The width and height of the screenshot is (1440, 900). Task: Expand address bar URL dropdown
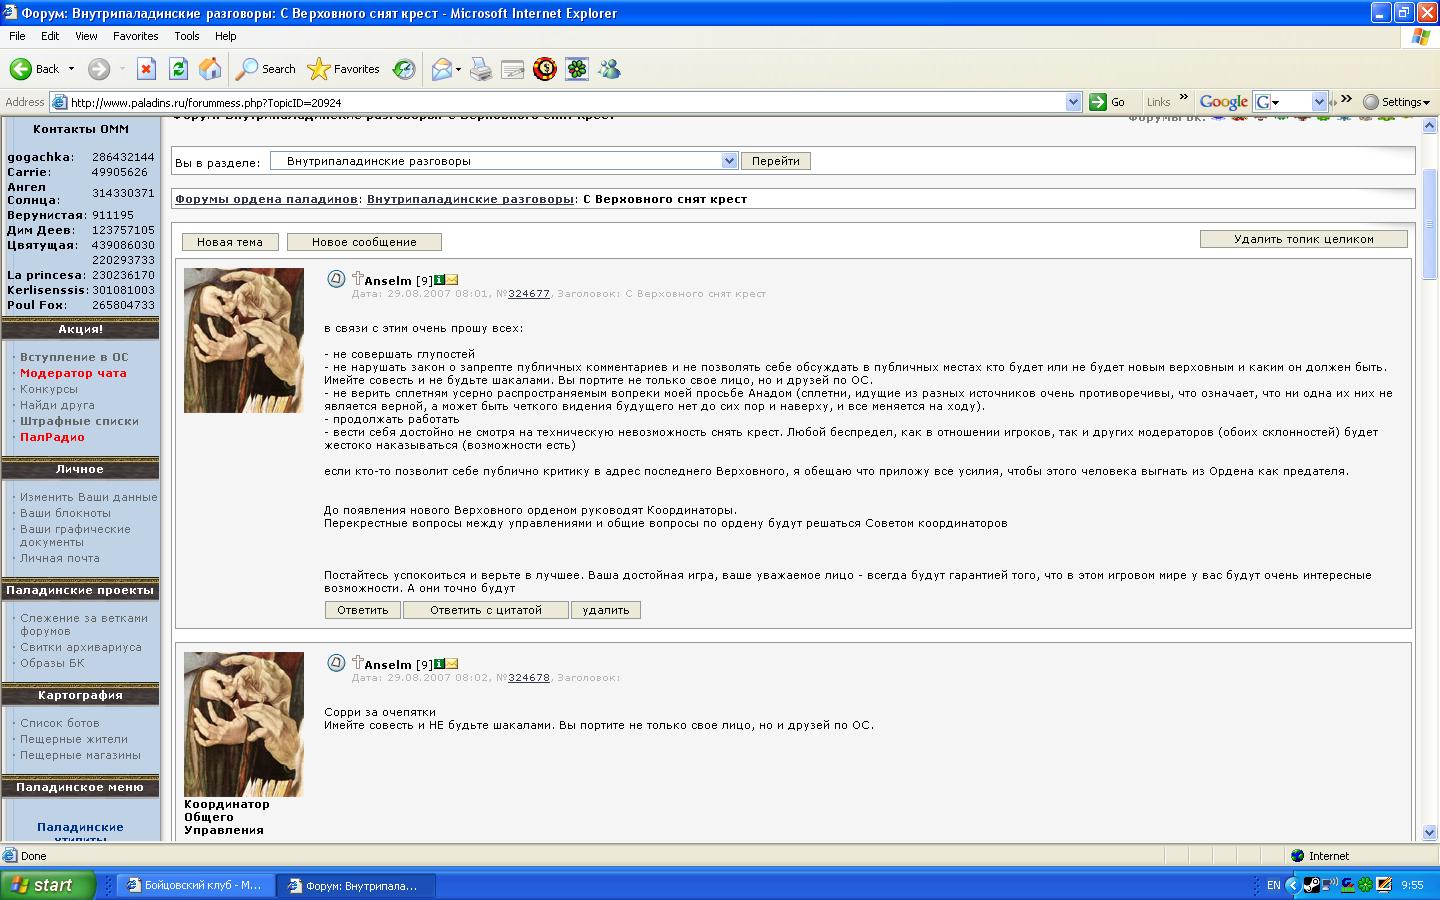(x=1073, y=102)
